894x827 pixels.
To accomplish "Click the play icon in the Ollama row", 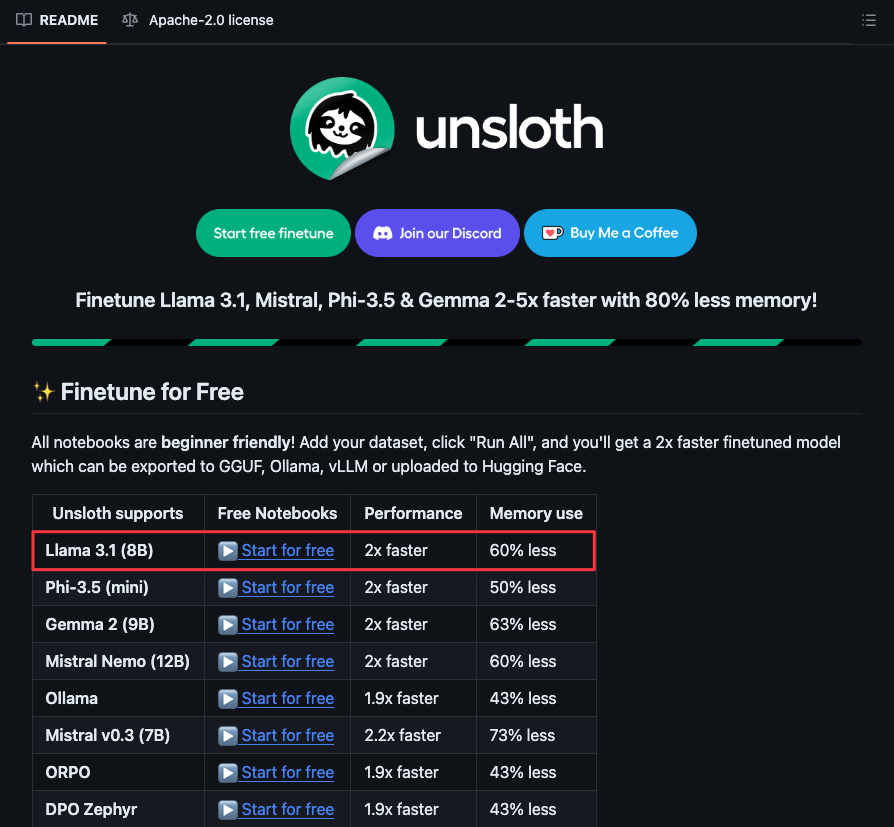I will point(227,699).
